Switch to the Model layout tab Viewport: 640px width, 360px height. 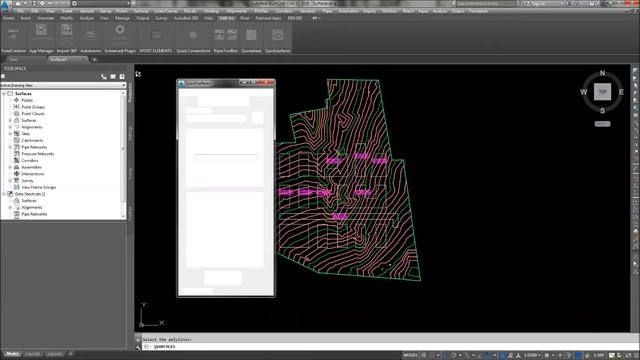(12, 354)
